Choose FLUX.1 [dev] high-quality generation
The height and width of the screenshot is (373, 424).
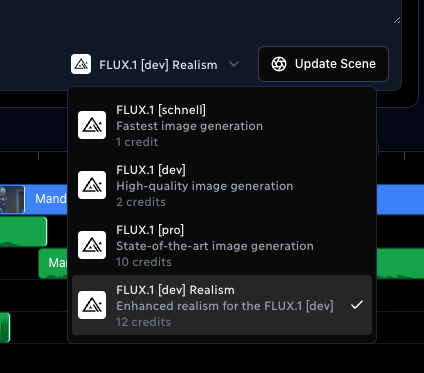222,186
